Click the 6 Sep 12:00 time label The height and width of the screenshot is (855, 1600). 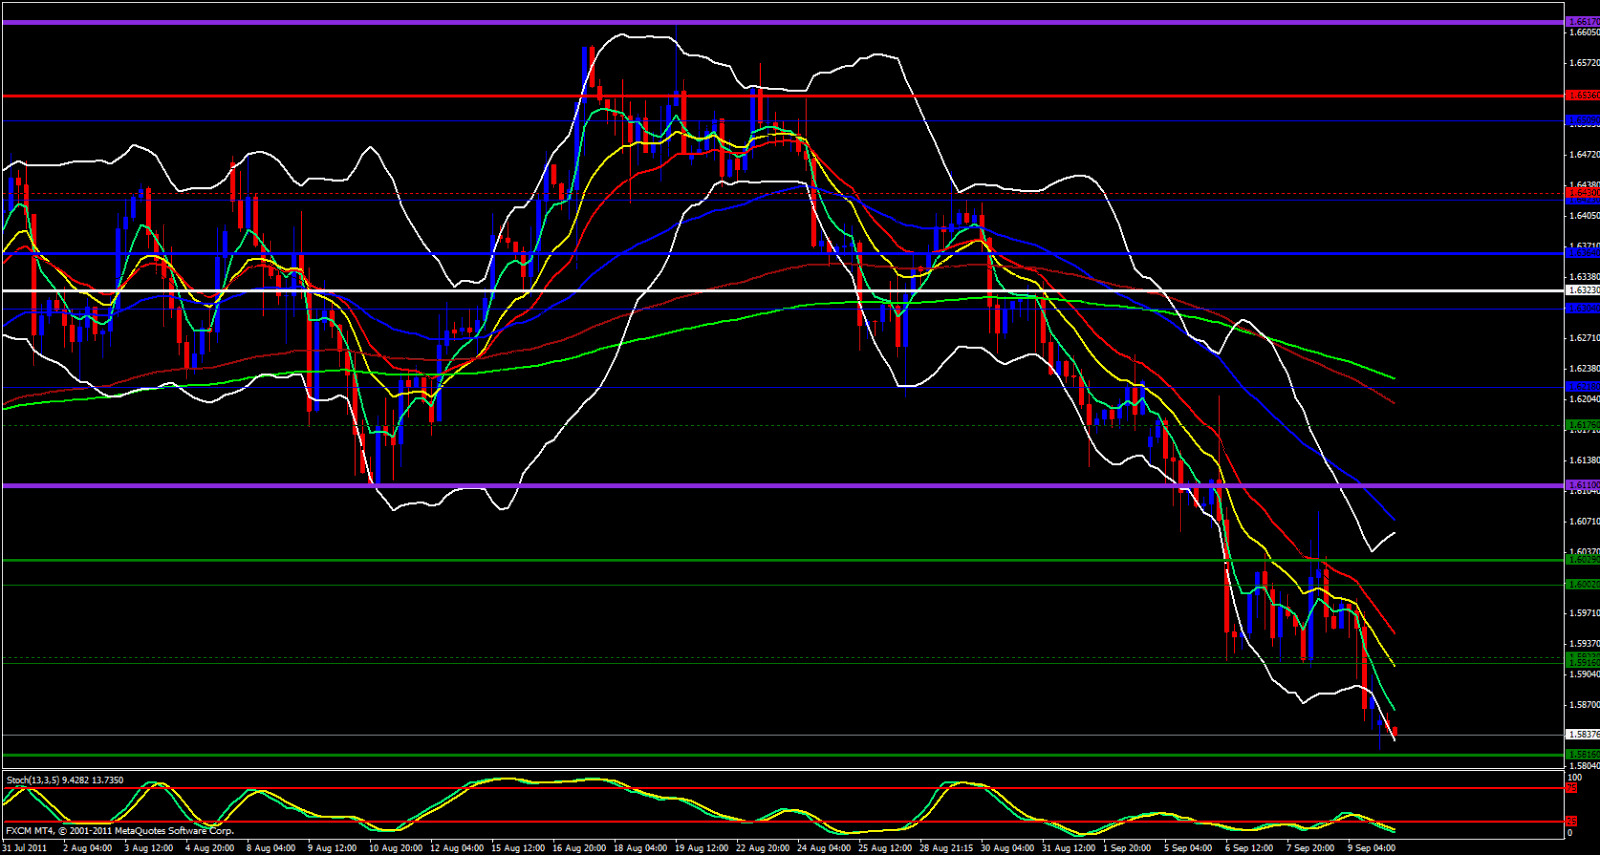[1249, 848]
